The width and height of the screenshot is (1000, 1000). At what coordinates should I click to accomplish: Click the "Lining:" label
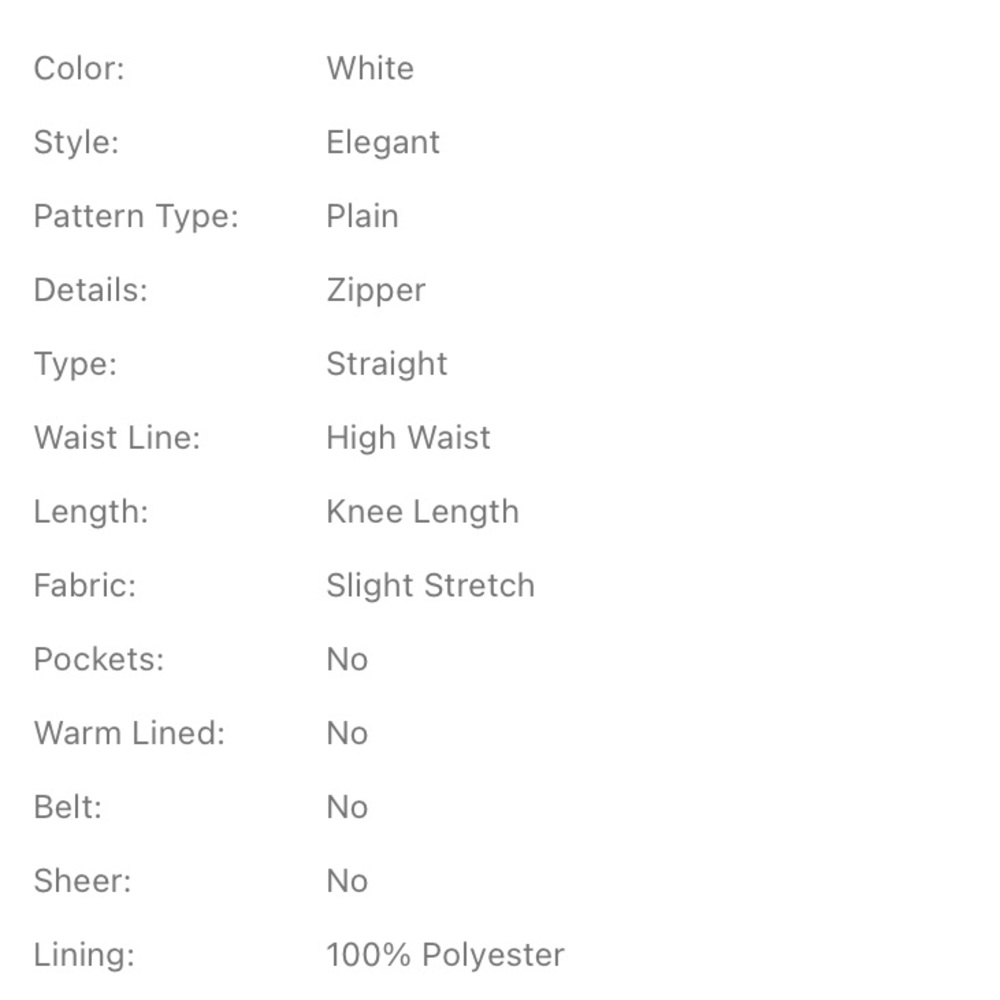click(84, 955)
